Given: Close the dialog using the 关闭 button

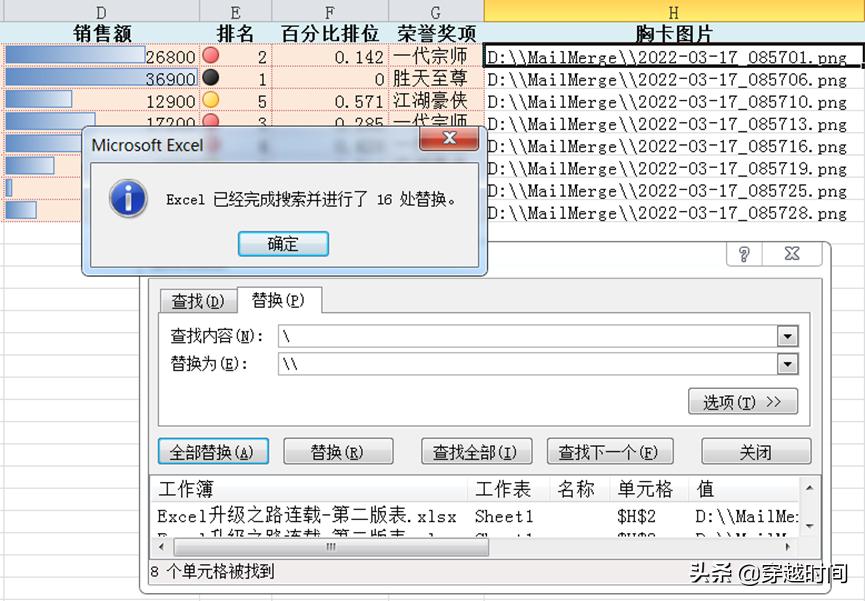Looking at the screenshot, I should [755, 451].
